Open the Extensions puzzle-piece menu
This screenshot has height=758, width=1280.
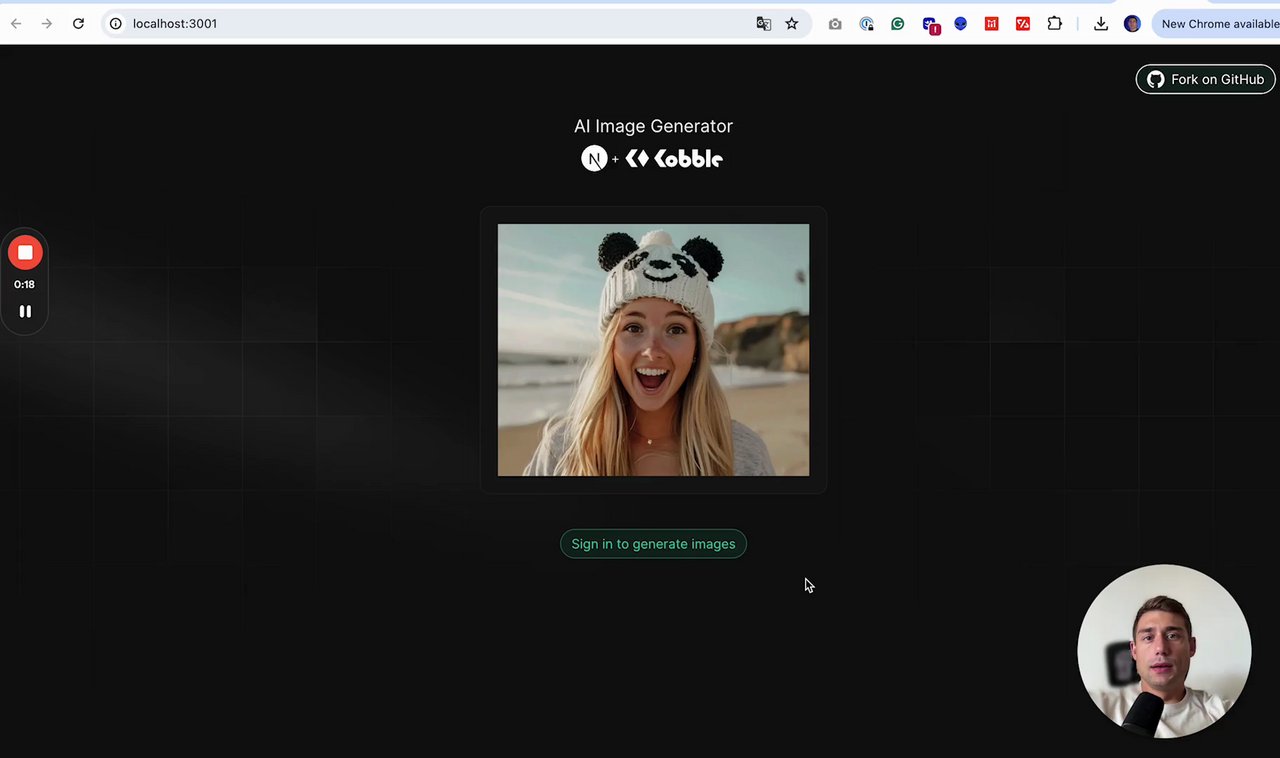click(x=1054, y=24)
